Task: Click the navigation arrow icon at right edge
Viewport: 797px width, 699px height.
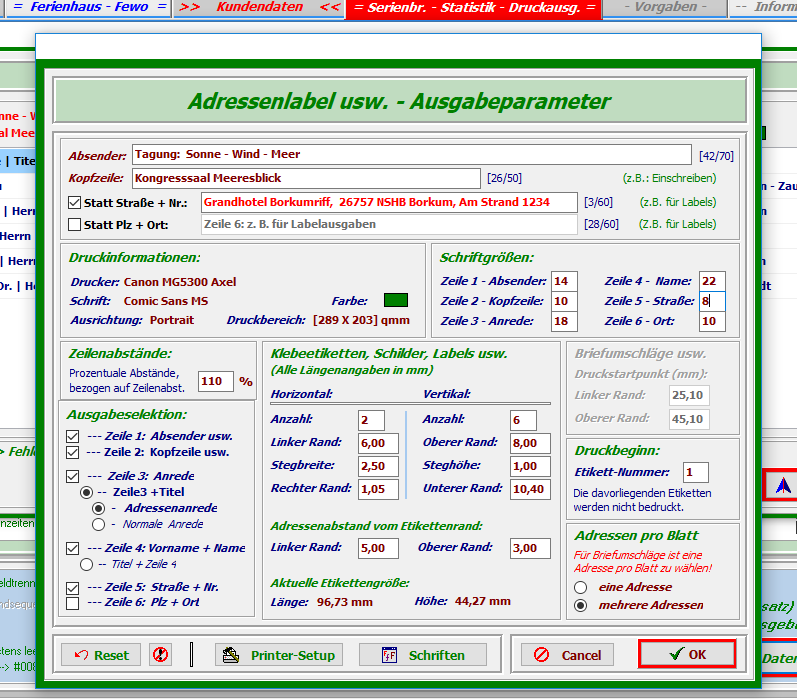Action: tap(783, 485)
